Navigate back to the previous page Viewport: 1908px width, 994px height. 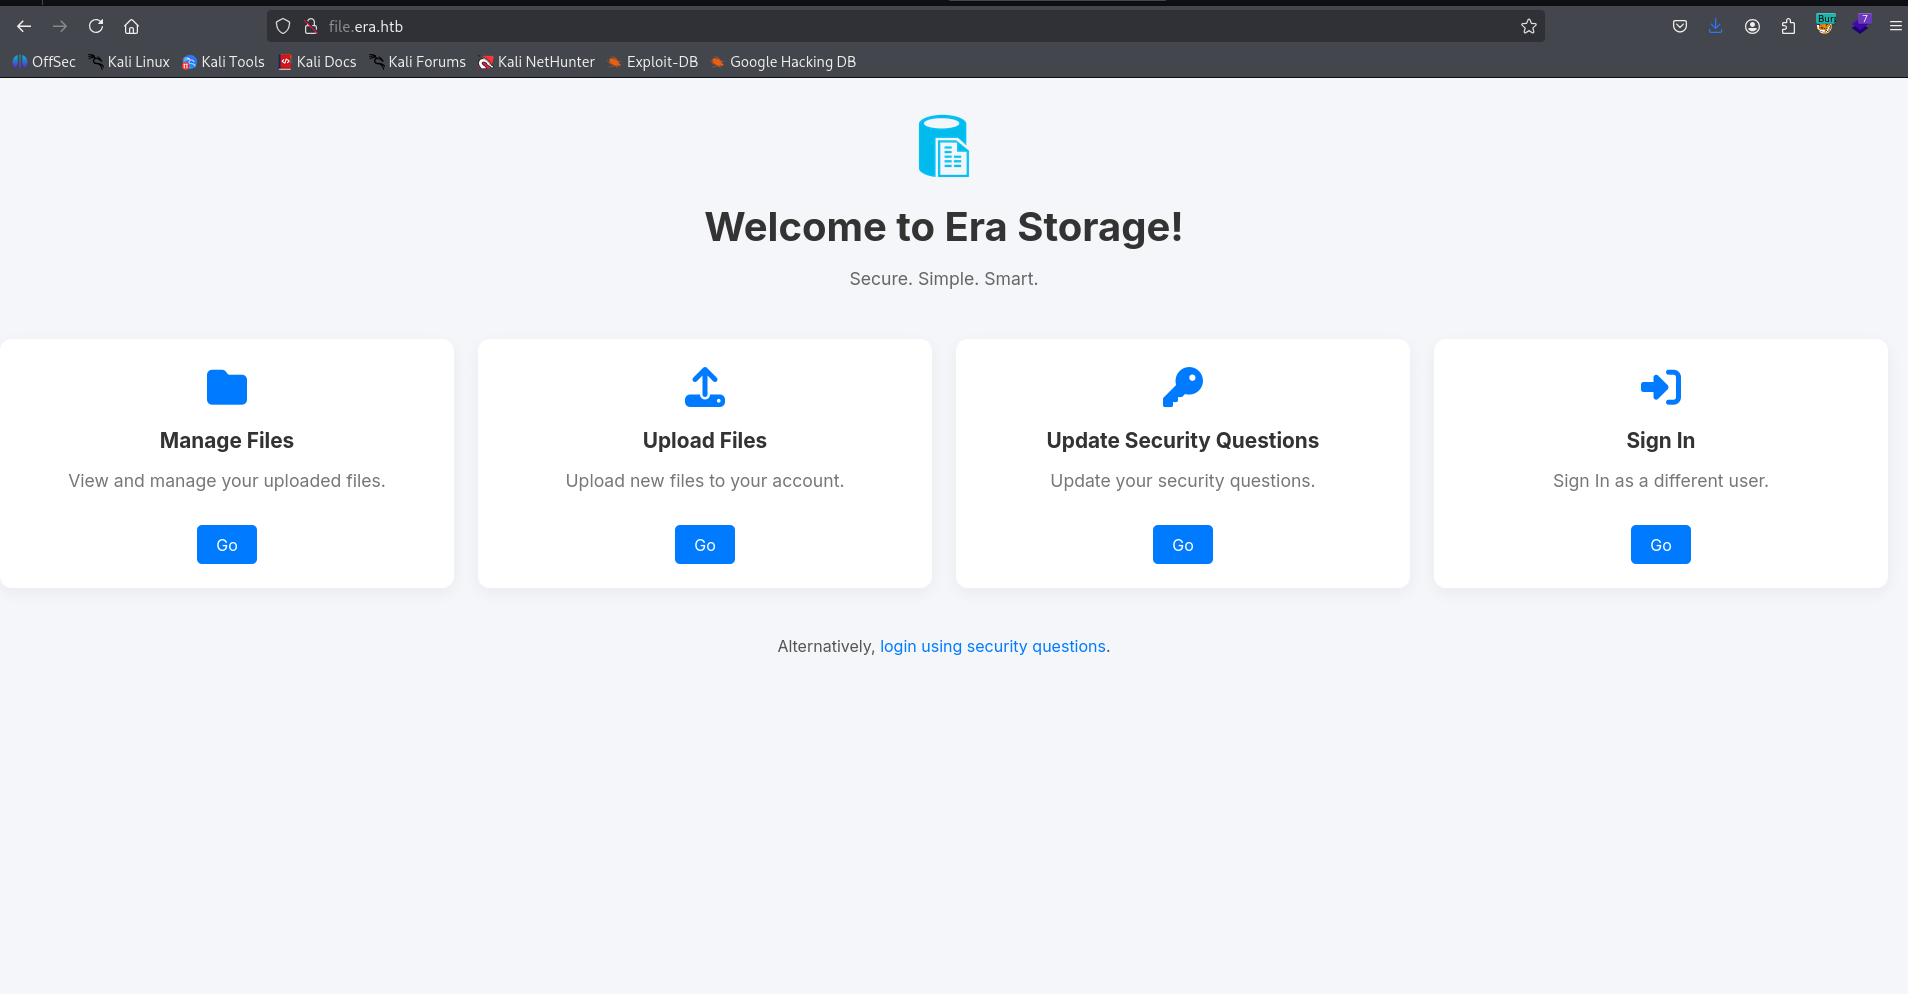(24, 26)
